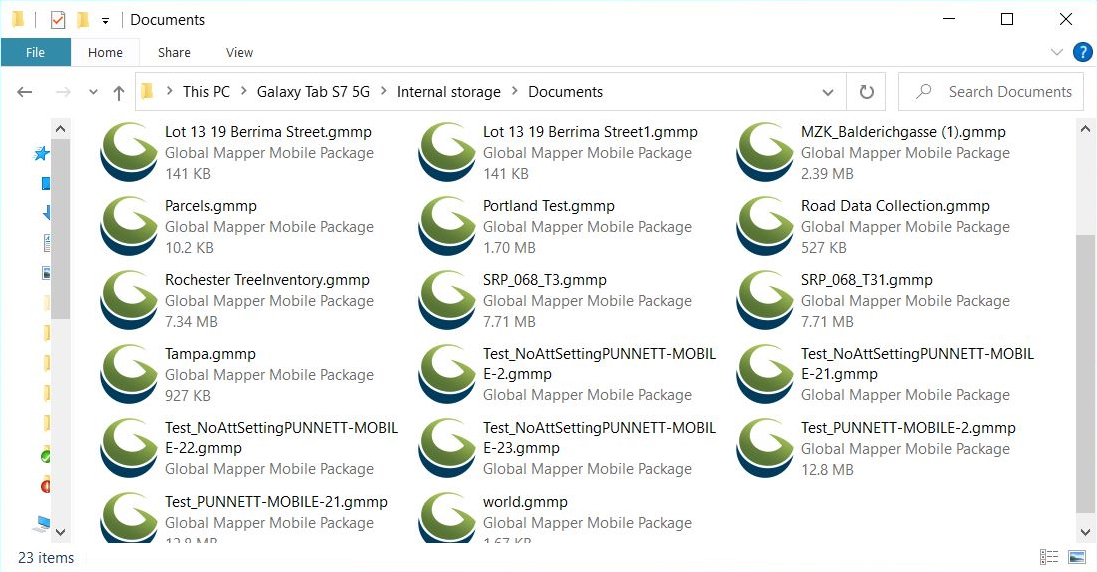Expand the ribbon with the chevron
The width and height of the screenshot is (1097, 572).
(1057, 52)
